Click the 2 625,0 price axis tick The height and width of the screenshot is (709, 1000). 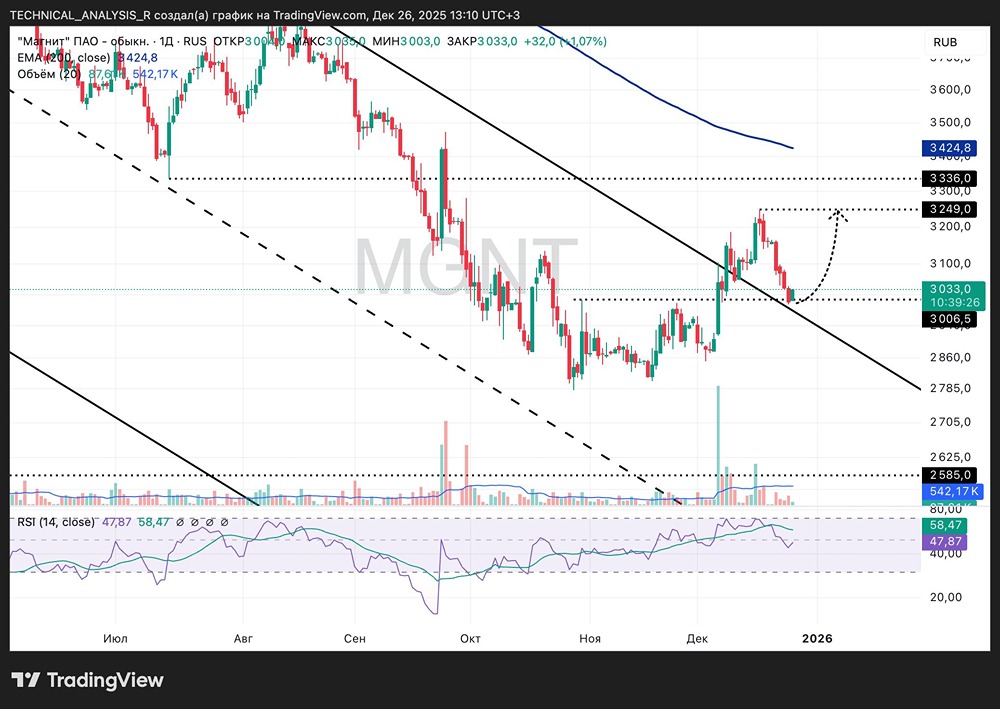950,457
